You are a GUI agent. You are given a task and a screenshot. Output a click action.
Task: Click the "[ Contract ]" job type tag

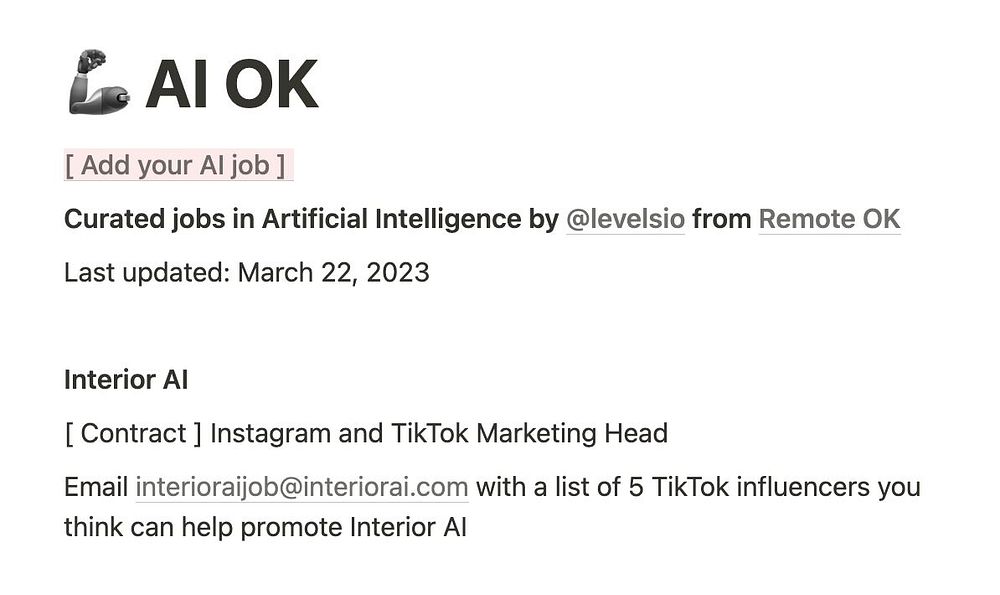(133, 434)
